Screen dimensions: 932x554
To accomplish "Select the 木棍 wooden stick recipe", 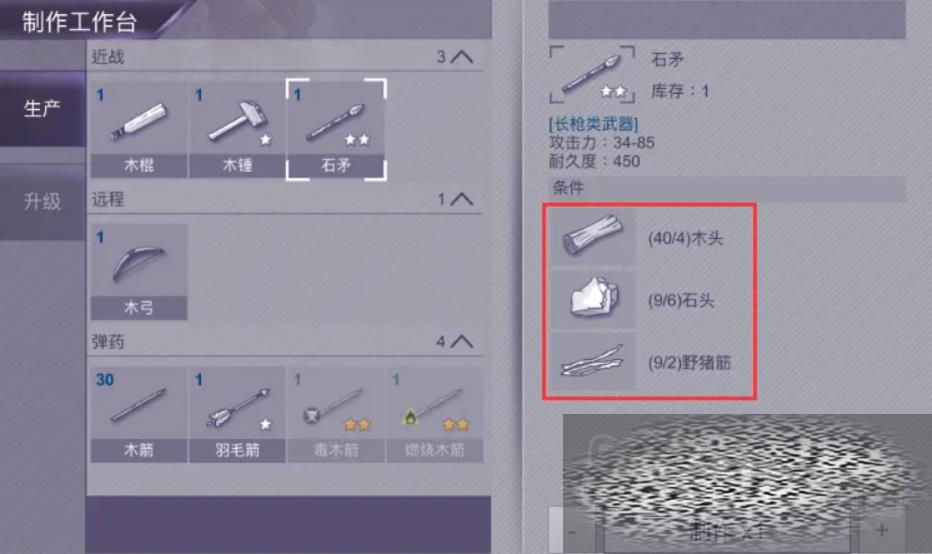I will tap(138, 130).
